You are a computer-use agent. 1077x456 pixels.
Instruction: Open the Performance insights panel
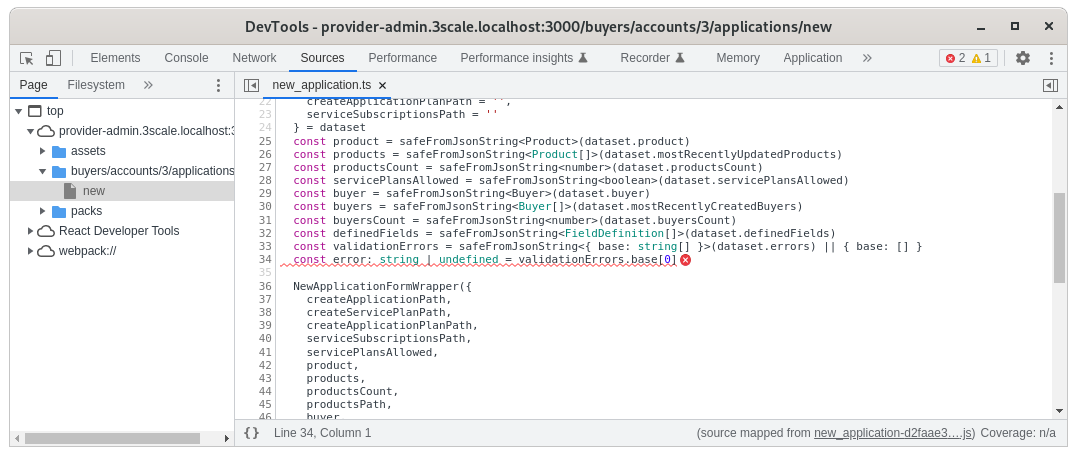[524, 58]
